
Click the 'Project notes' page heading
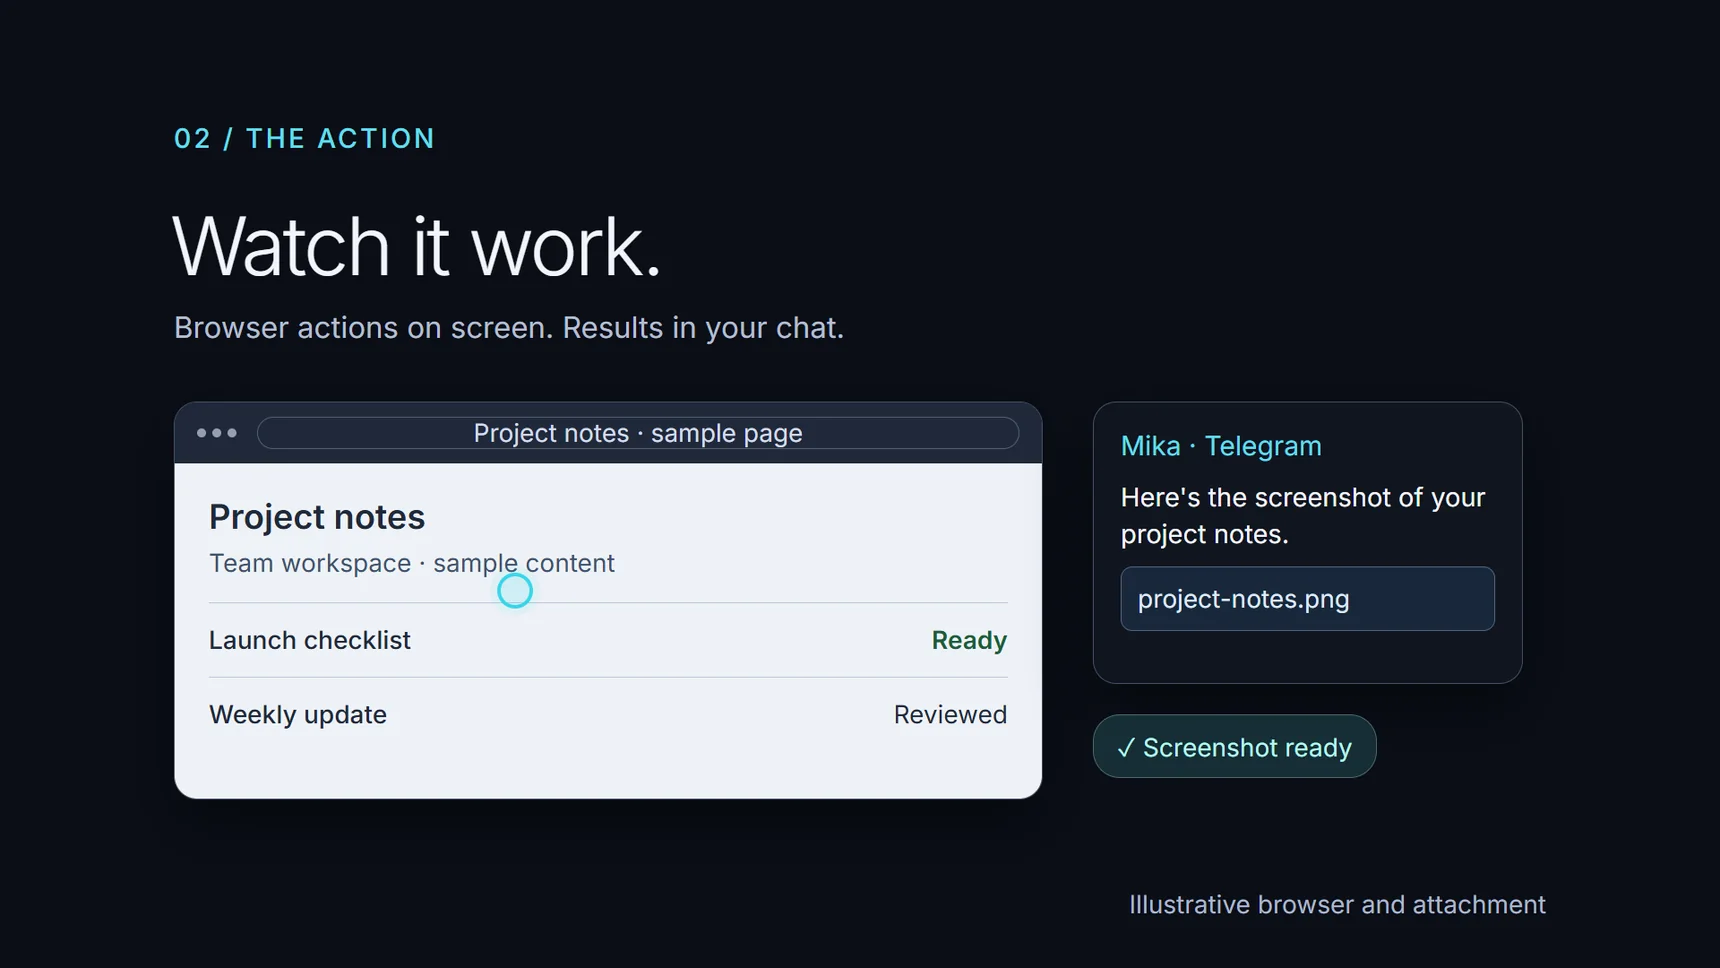coord(317,517)
